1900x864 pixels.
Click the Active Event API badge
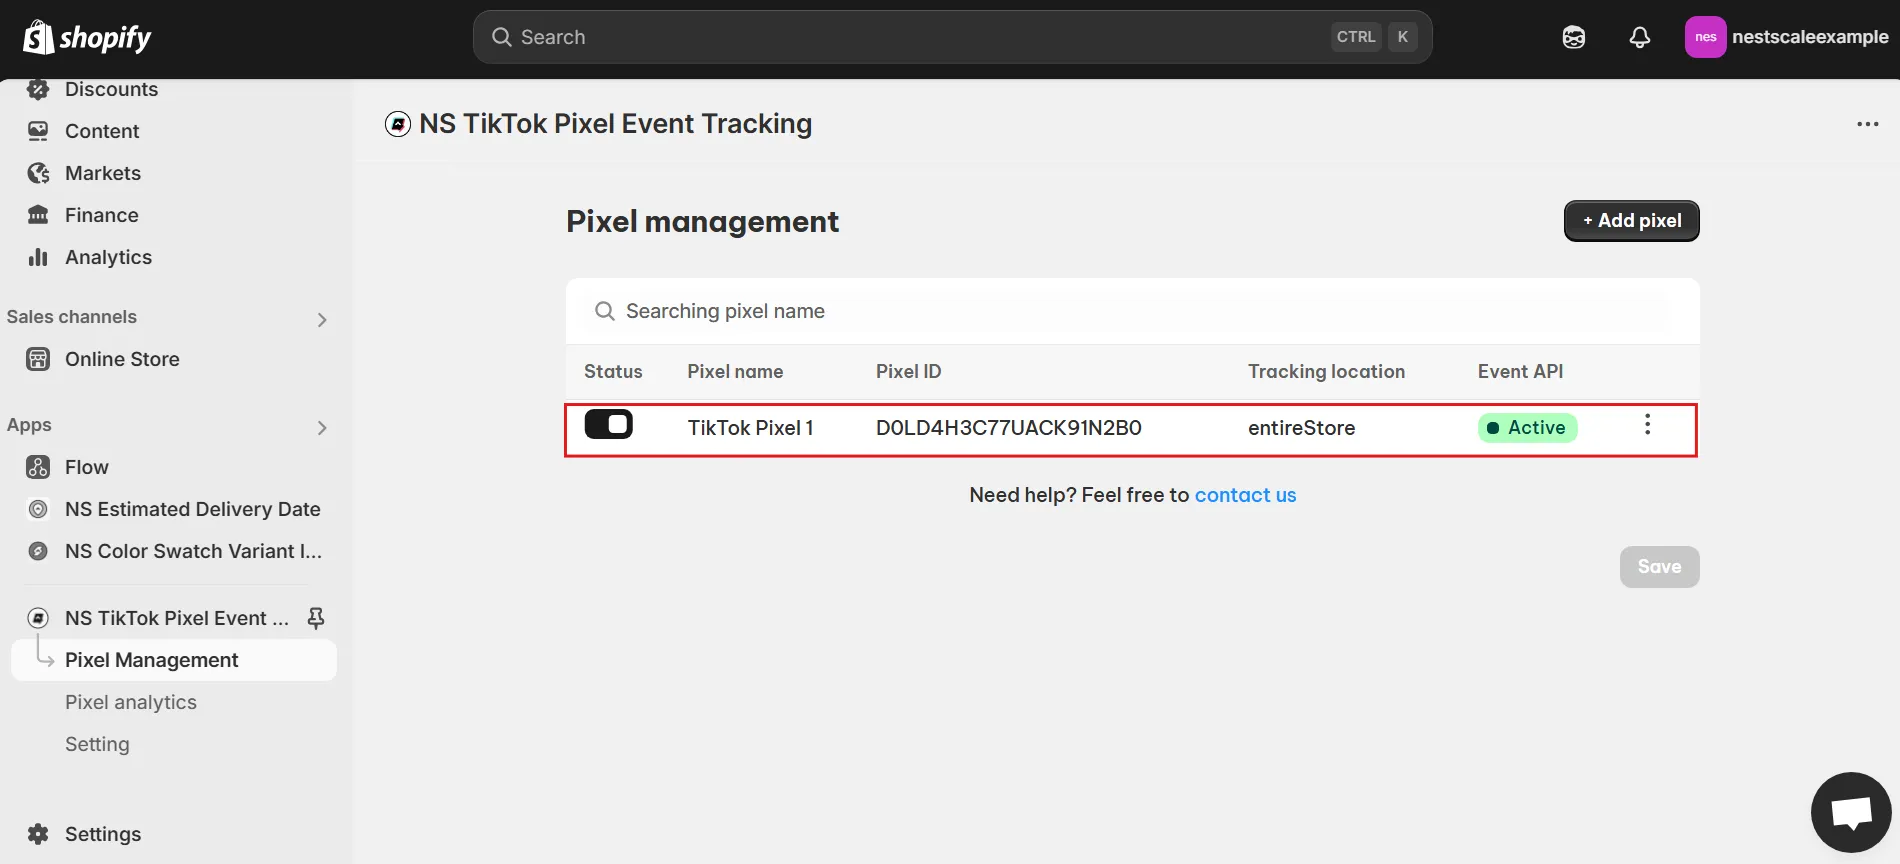1527,428
